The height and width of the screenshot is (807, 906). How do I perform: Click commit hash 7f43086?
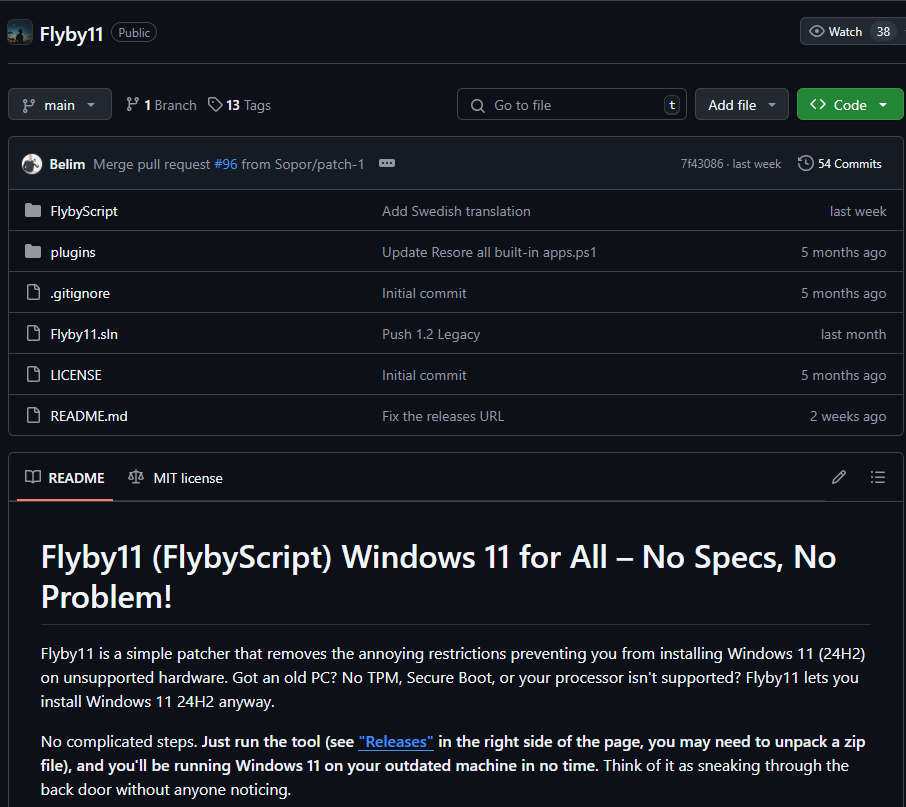tap(701, 164)
